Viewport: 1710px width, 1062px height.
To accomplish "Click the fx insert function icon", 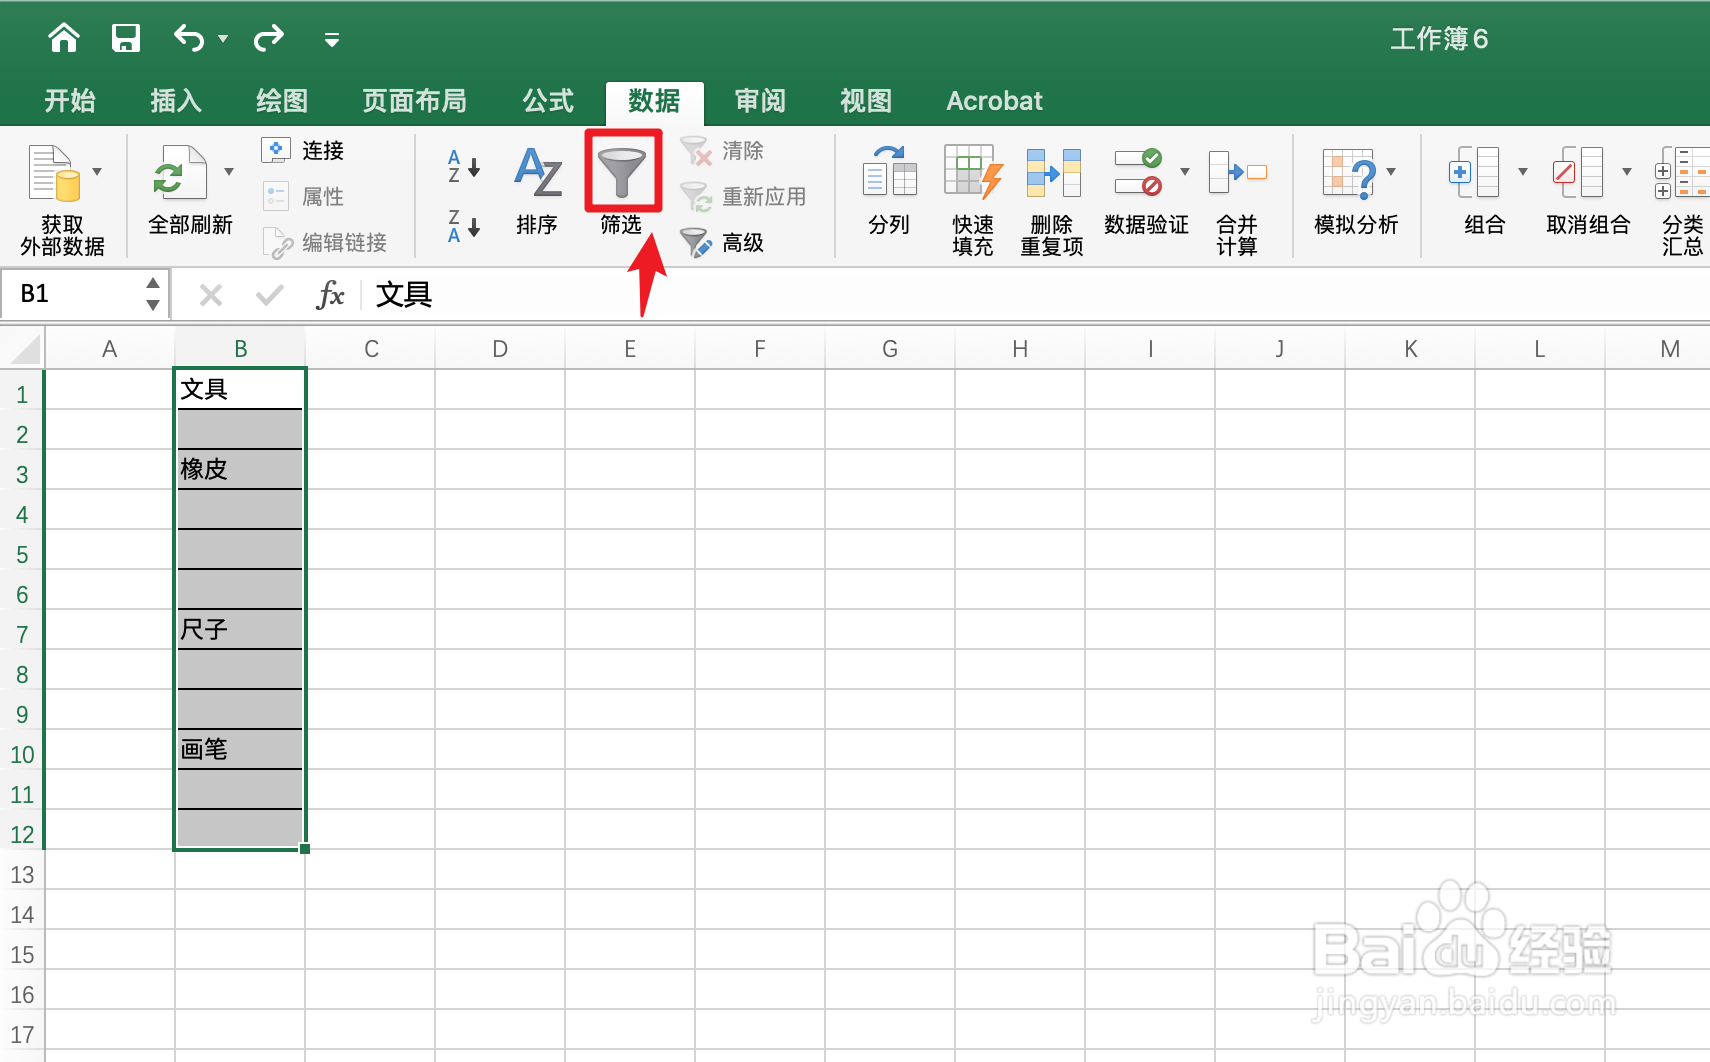I will click(x=330, y=294).
